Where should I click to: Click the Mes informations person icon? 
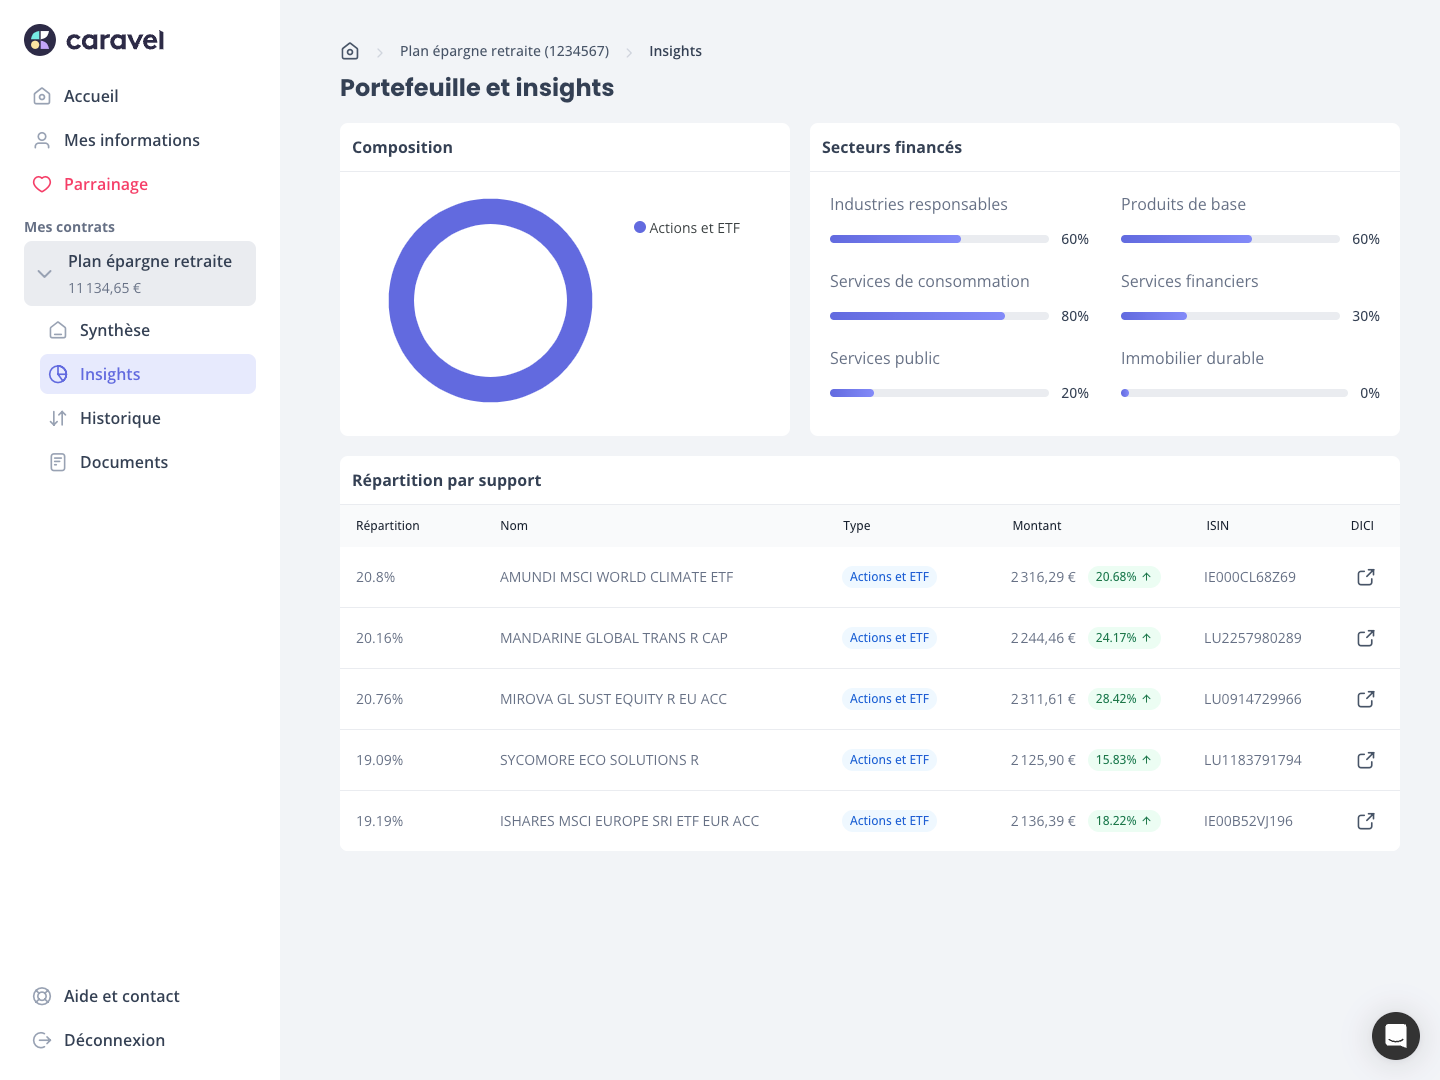tap(42, 140)
